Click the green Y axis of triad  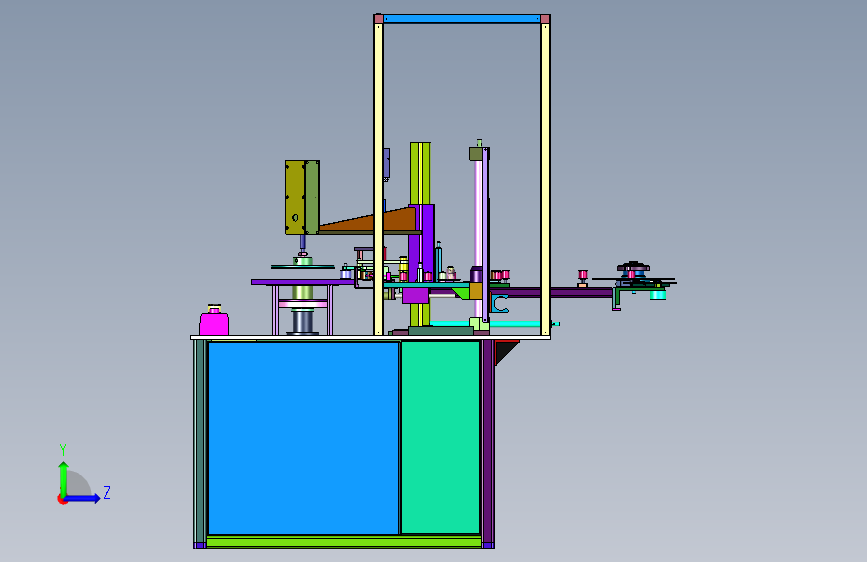tap(64, 479)
